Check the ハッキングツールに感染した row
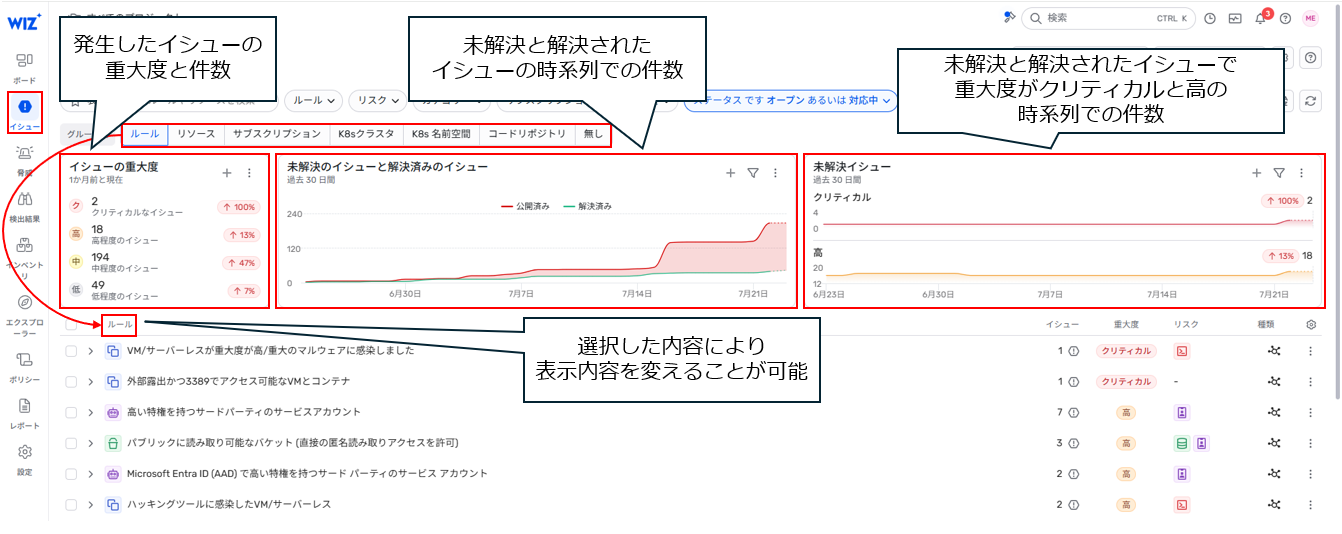 coord(71,504)
